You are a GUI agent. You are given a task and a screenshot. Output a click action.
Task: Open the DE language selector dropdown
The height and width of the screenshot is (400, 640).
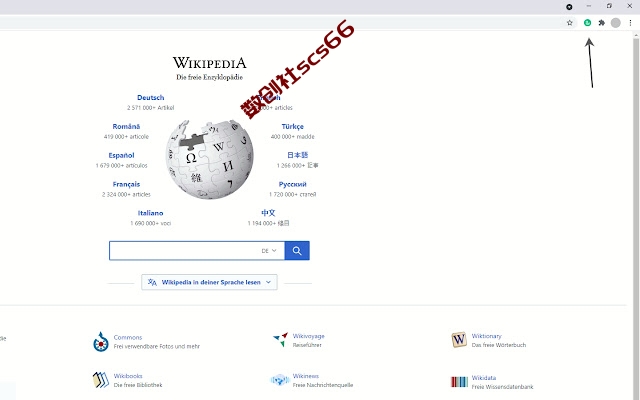[x=269, y=251]
